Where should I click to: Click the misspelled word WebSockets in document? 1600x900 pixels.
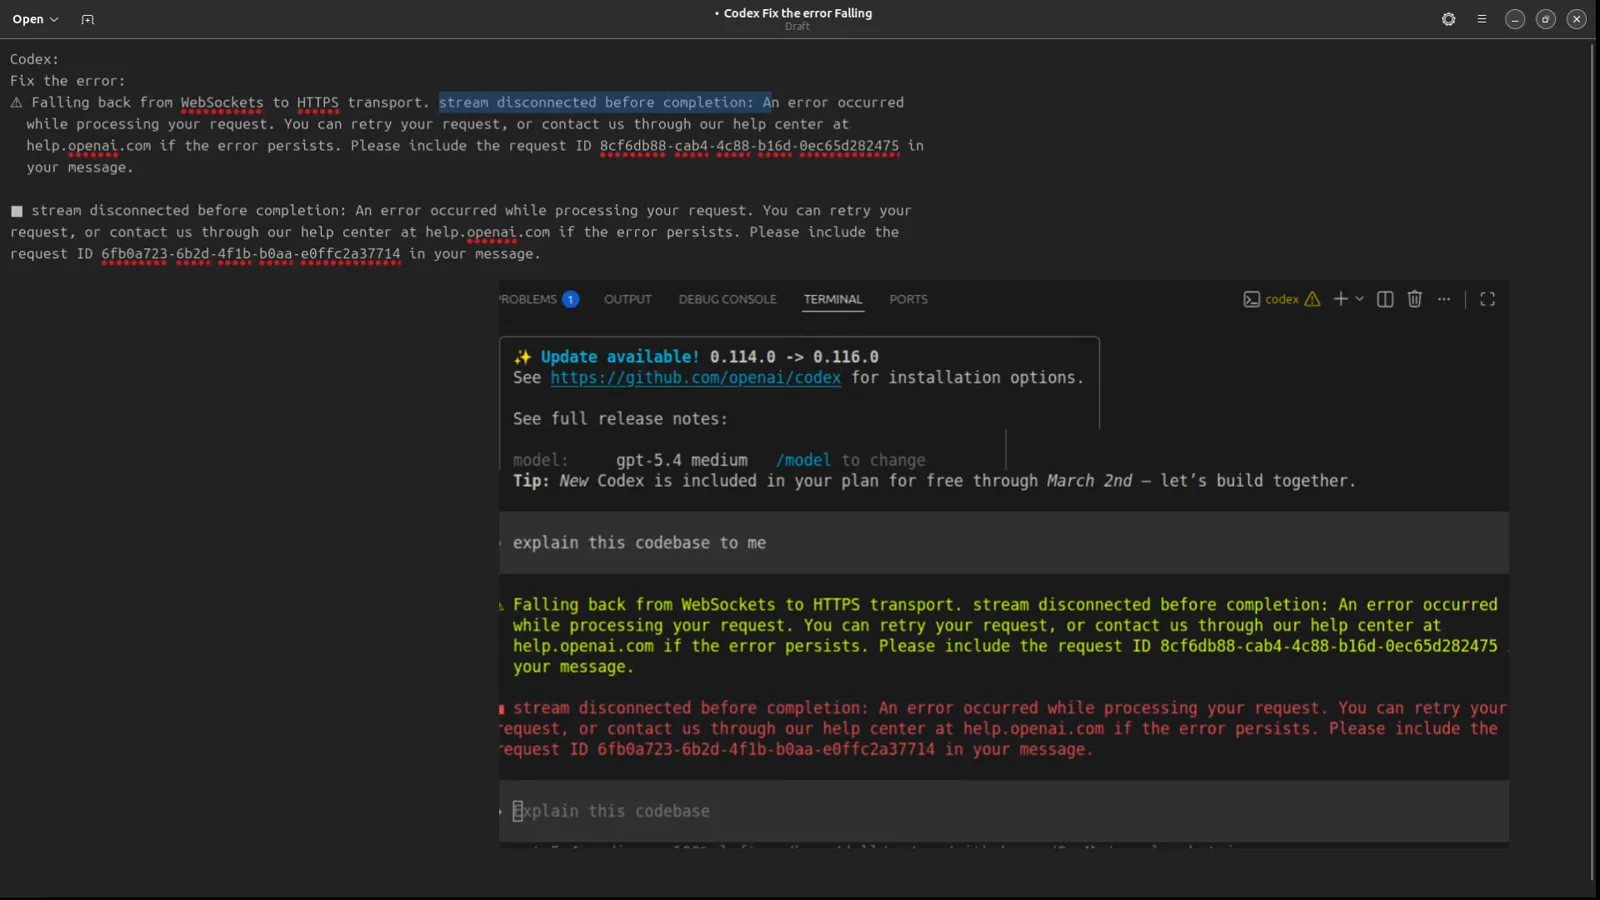click(x=222, y=103)
